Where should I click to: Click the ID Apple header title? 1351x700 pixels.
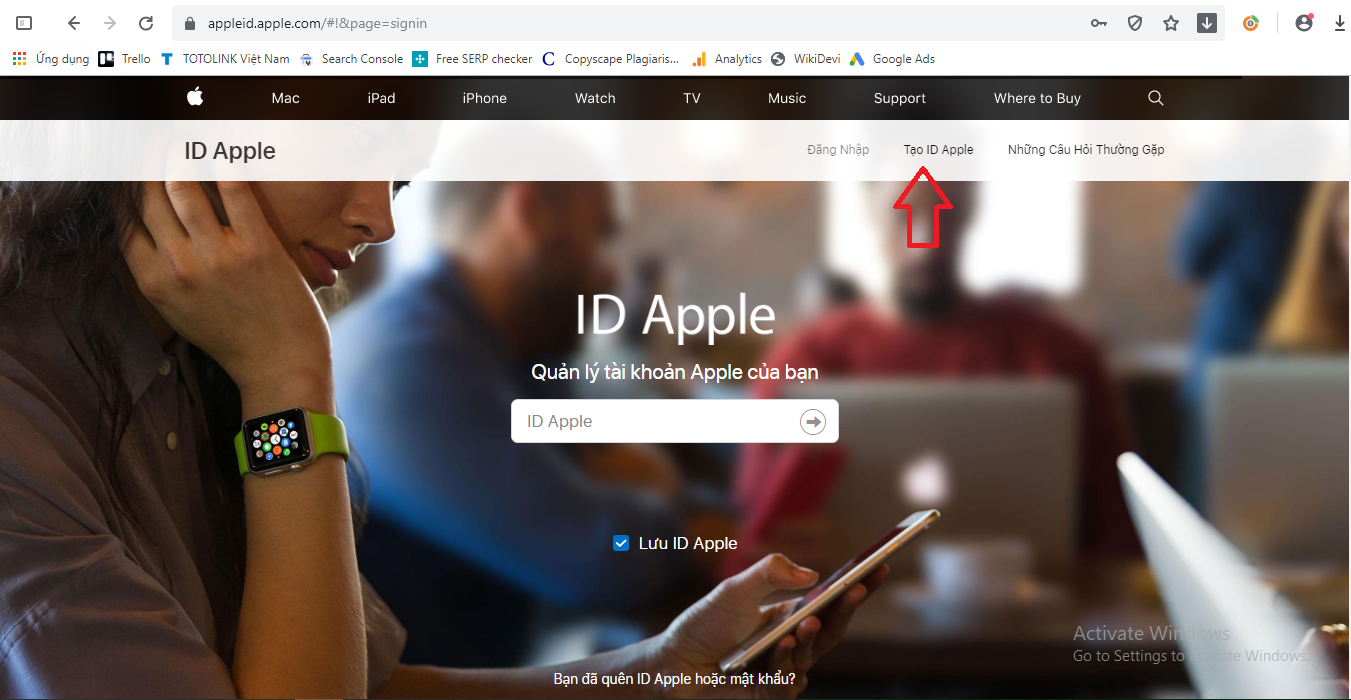pos(230,151)
